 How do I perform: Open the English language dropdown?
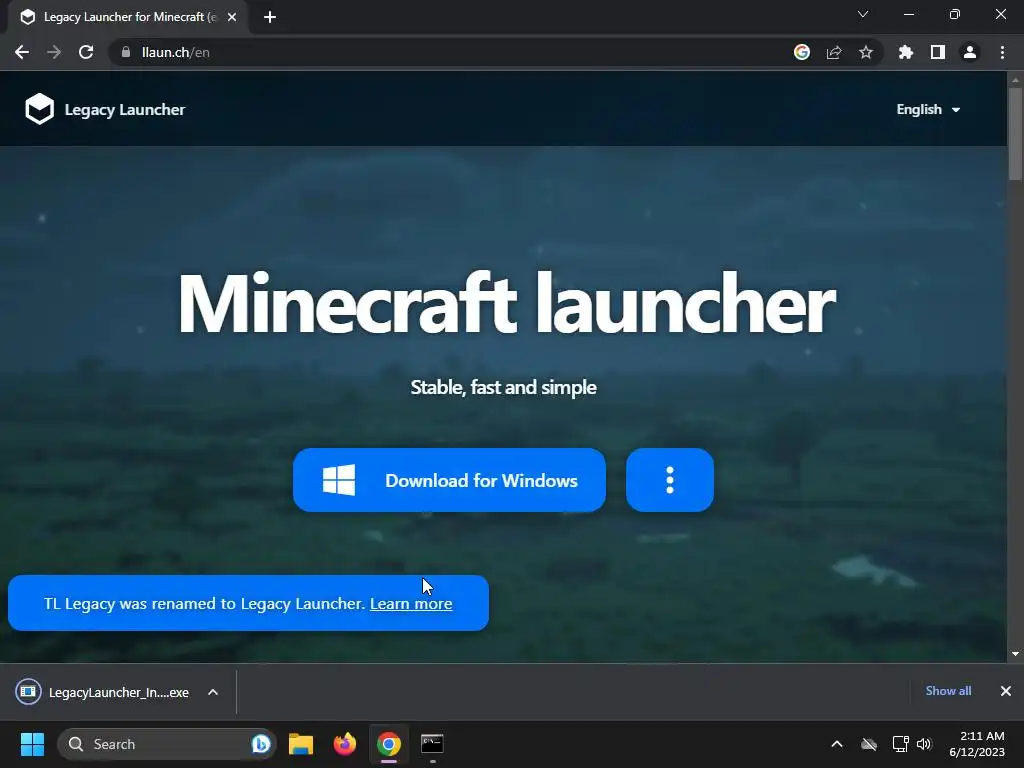tap(928, 110)
